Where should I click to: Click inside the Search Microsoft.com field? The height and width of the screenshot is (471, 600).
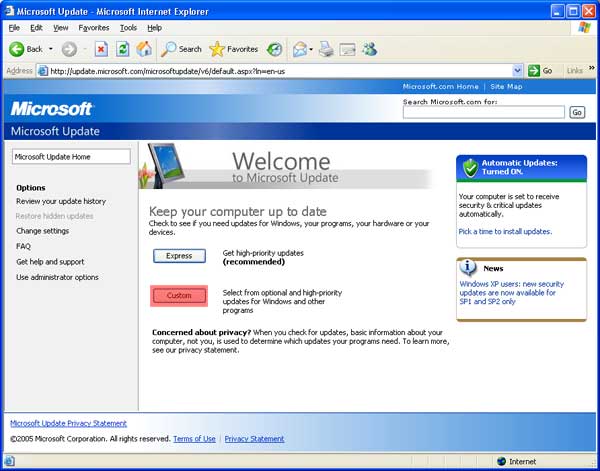[484, 112]
